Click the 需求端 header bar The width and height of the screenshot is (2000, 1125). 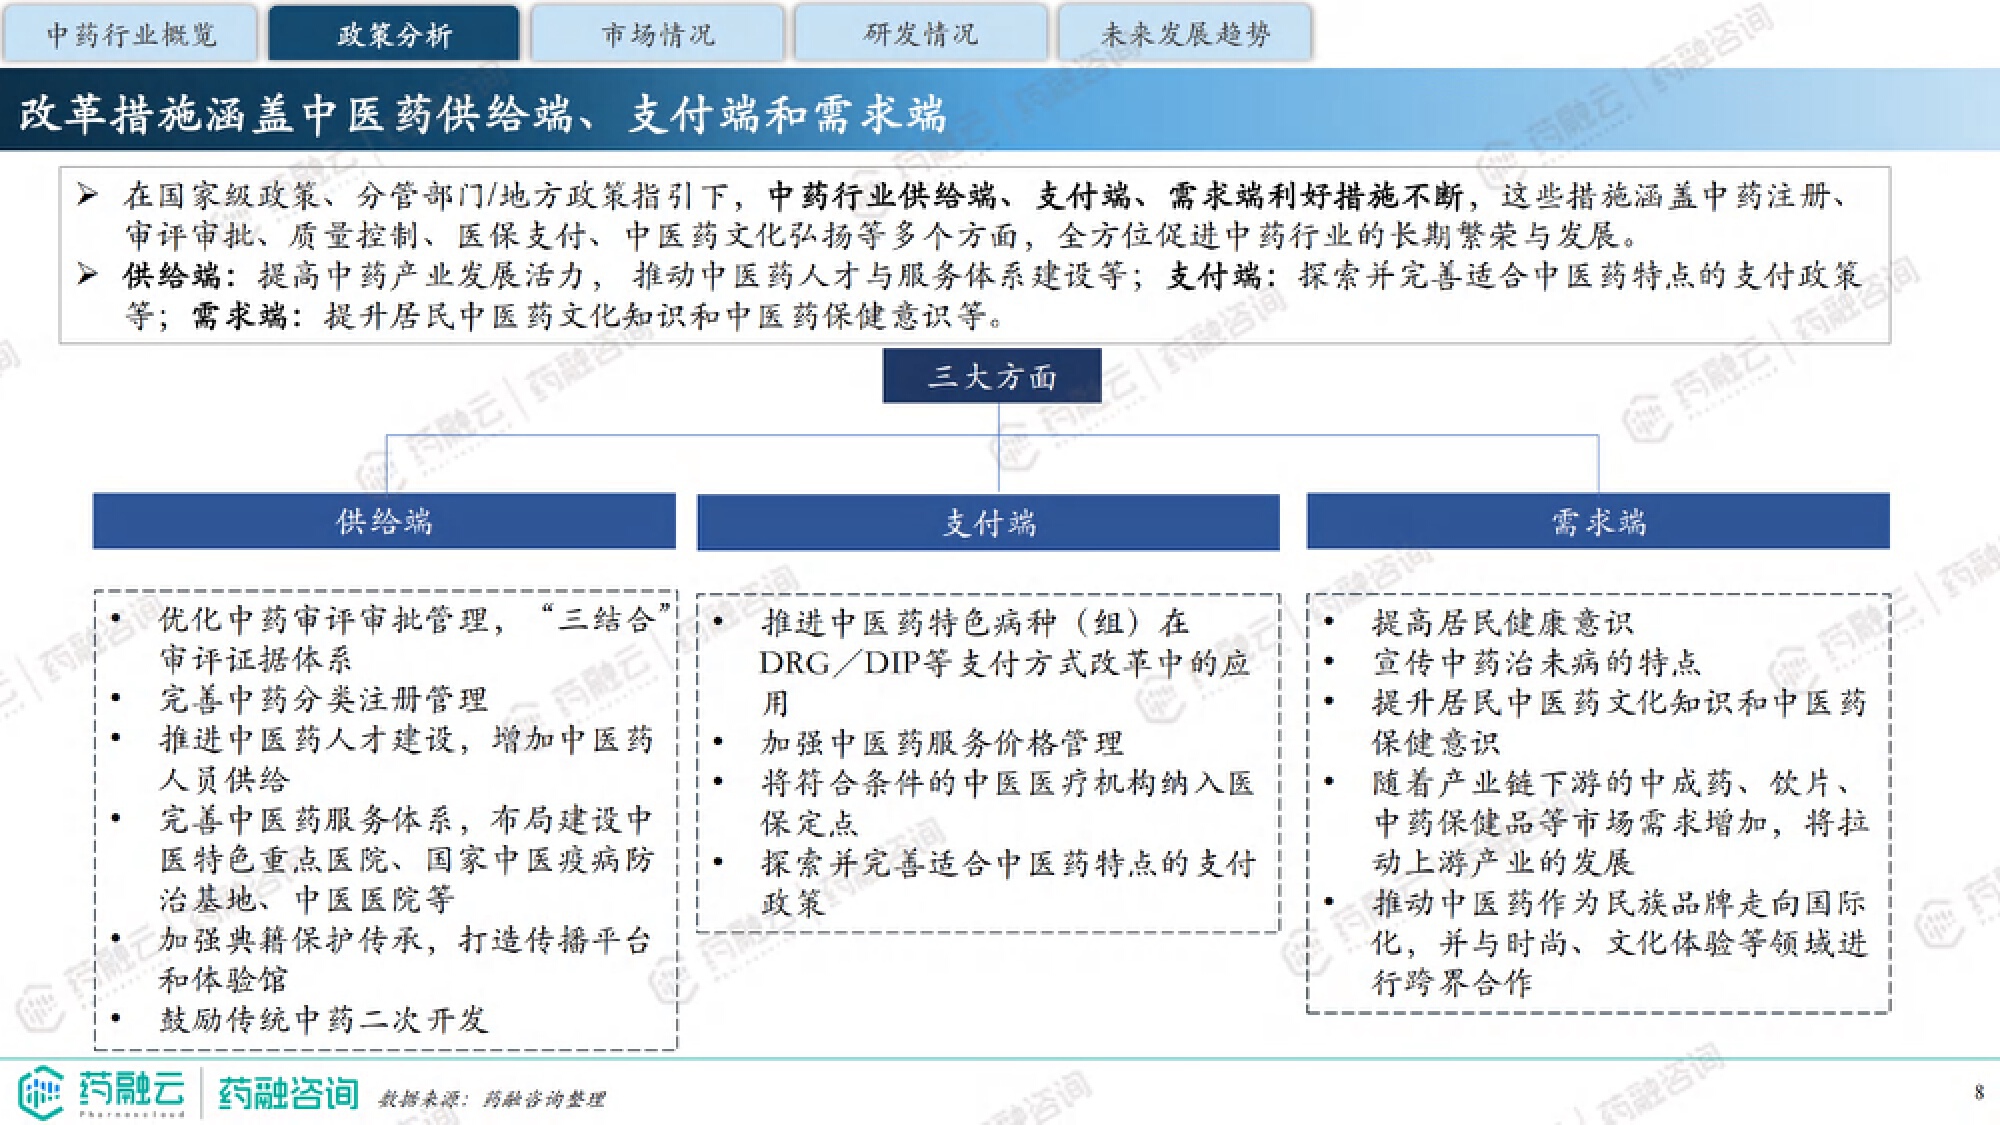pyautogui.click(x=1597, y=521)
